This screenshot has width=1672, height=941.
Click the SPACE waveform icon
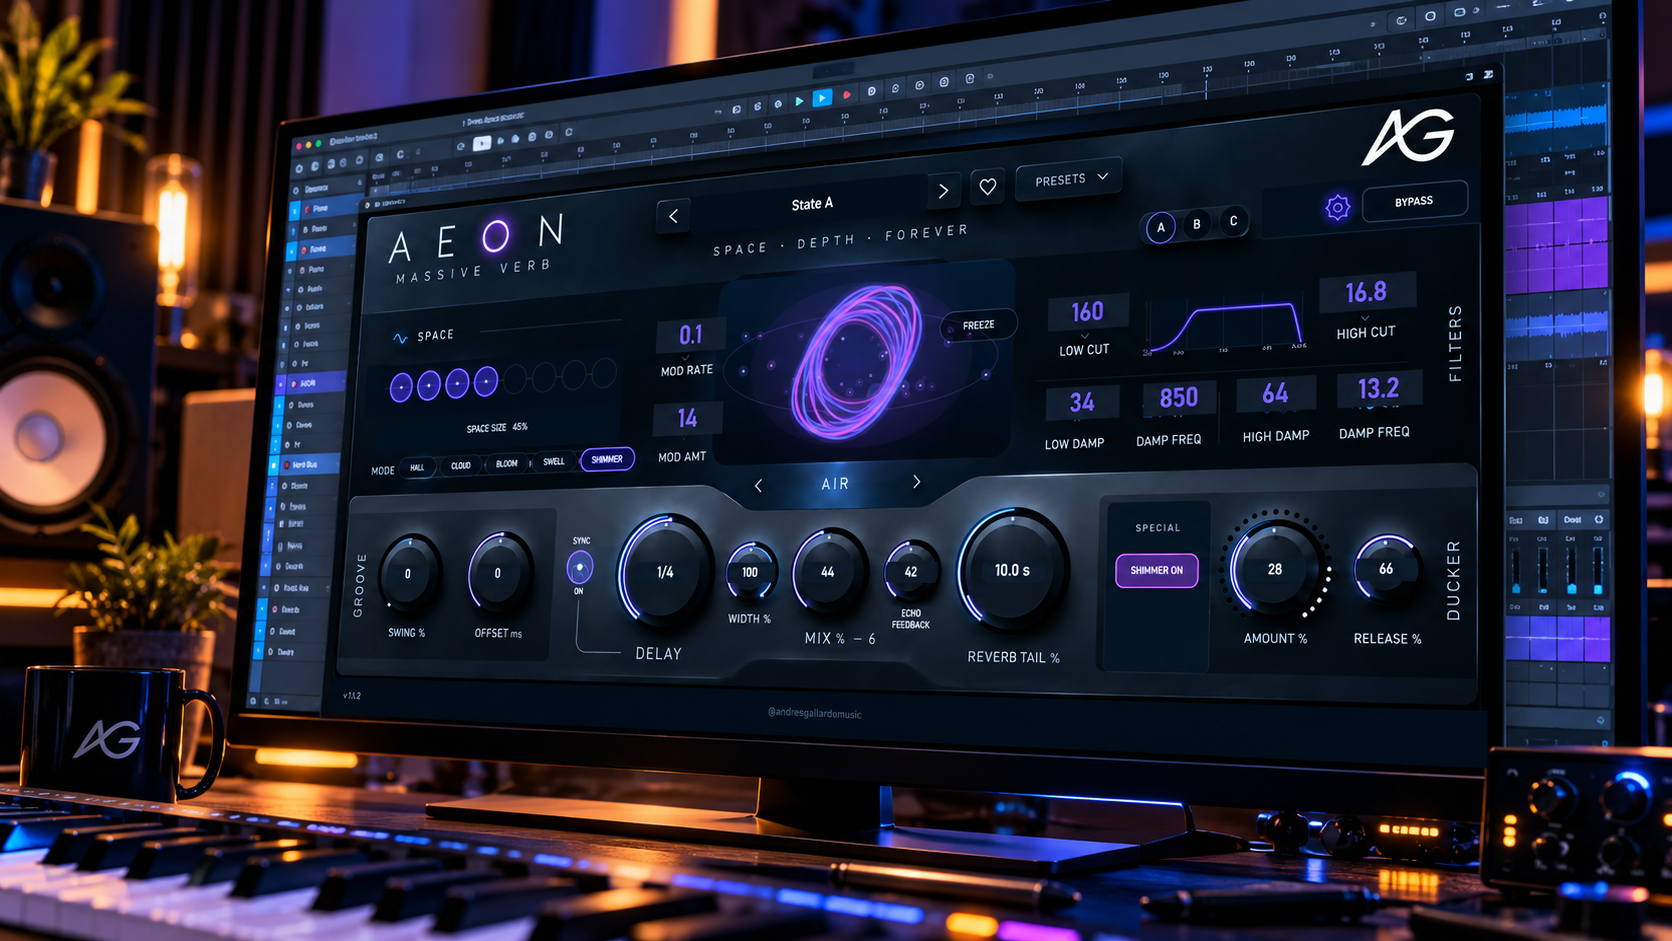(x=400, y=338)
